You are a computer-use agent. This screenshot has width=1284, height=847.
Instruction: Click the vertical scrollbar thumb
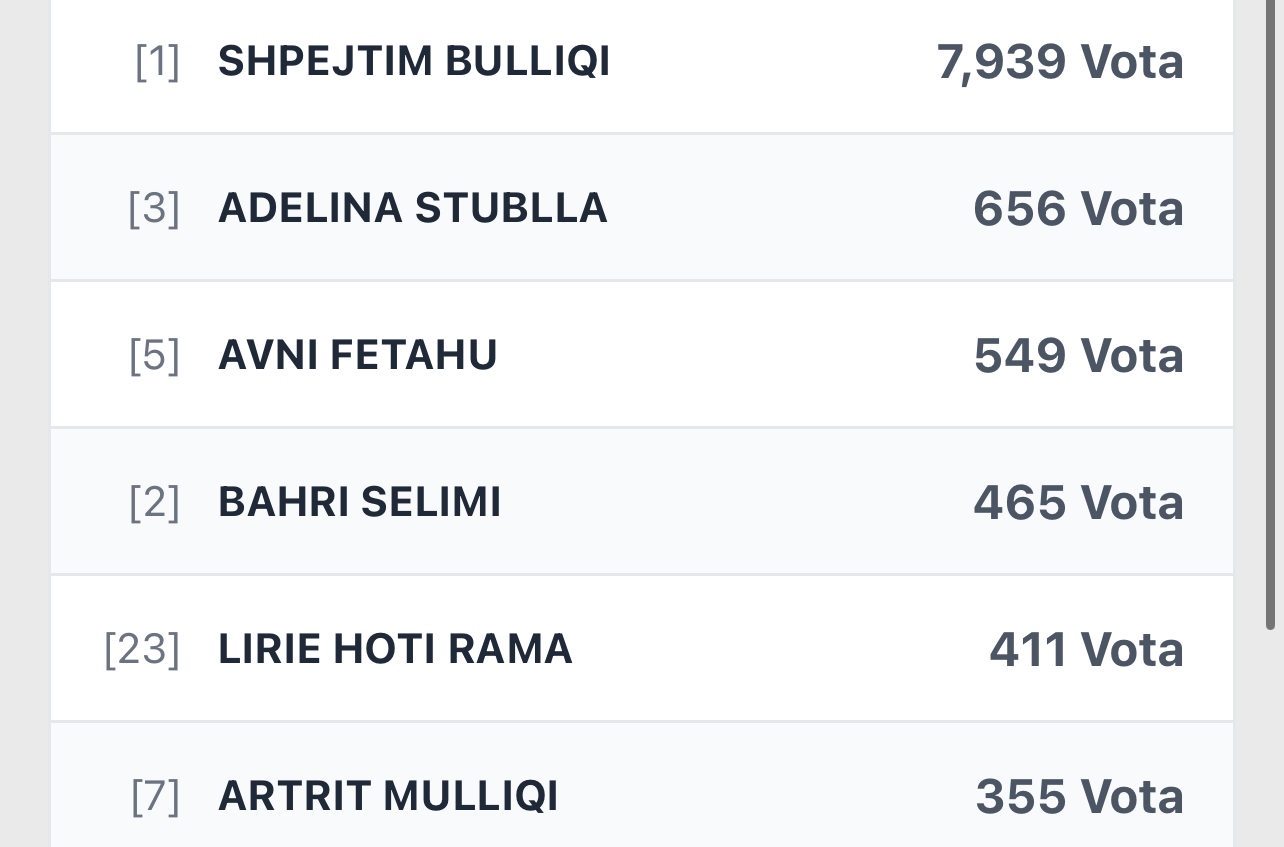(1270, 300)
